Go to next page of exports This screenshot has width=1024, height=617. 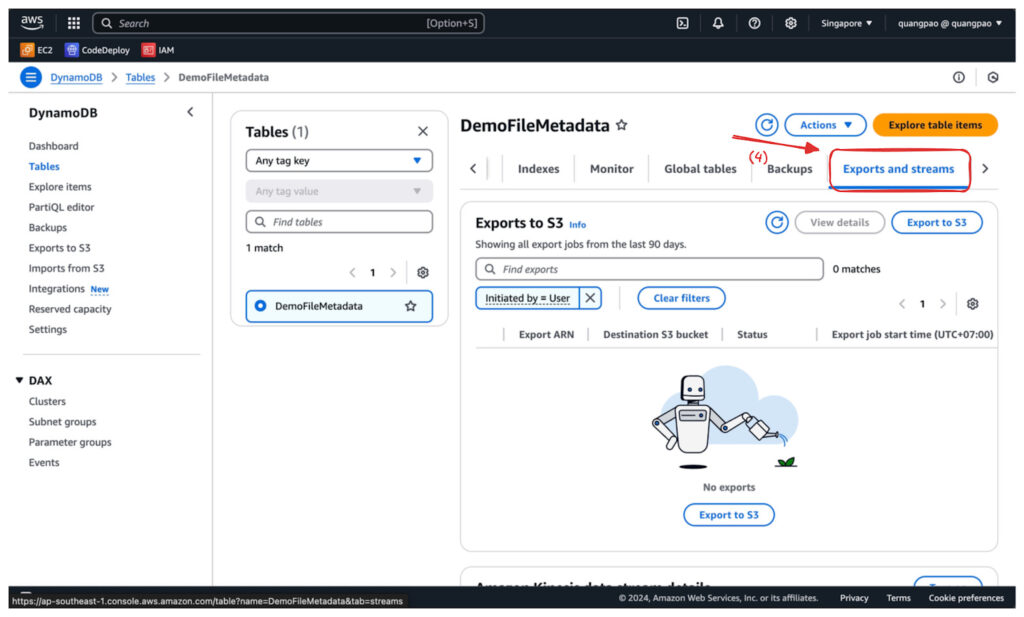pos(942,304)
